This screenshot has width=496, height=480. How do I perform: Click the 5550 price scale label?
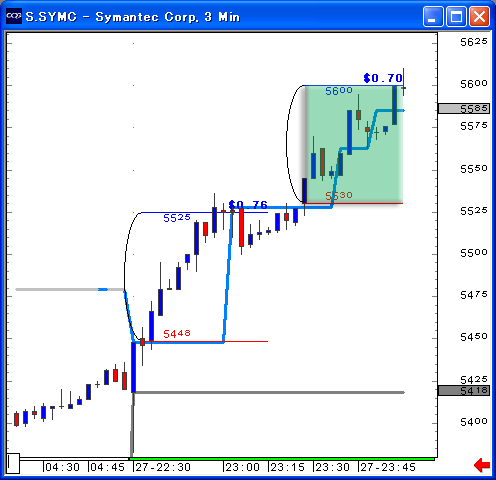(x=474, y=169)
